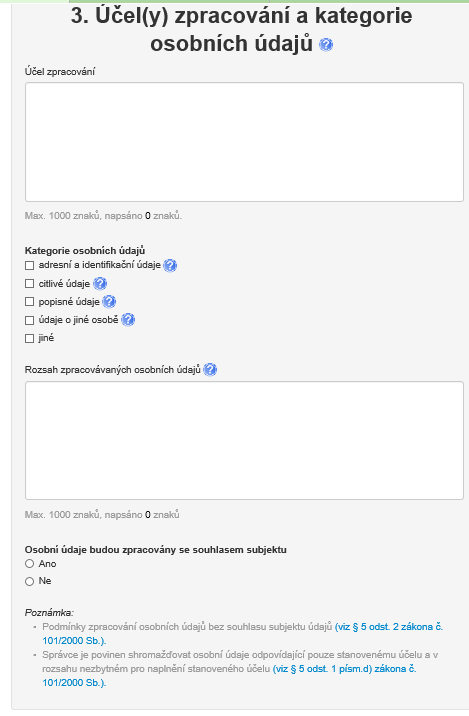Click help icon beside Rozsah zpracovávaných osobních údajů

tap(210, 369)
